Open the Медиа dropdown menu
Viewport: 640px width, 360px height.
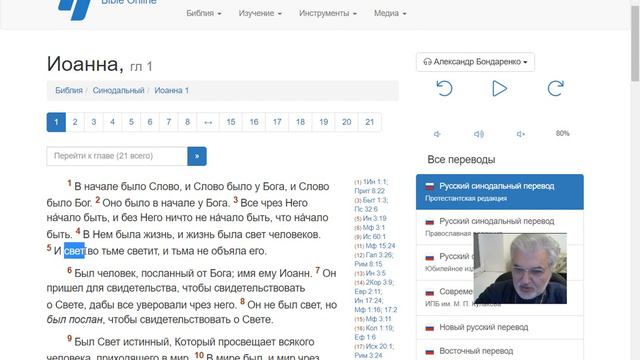[x=390, y=13]
